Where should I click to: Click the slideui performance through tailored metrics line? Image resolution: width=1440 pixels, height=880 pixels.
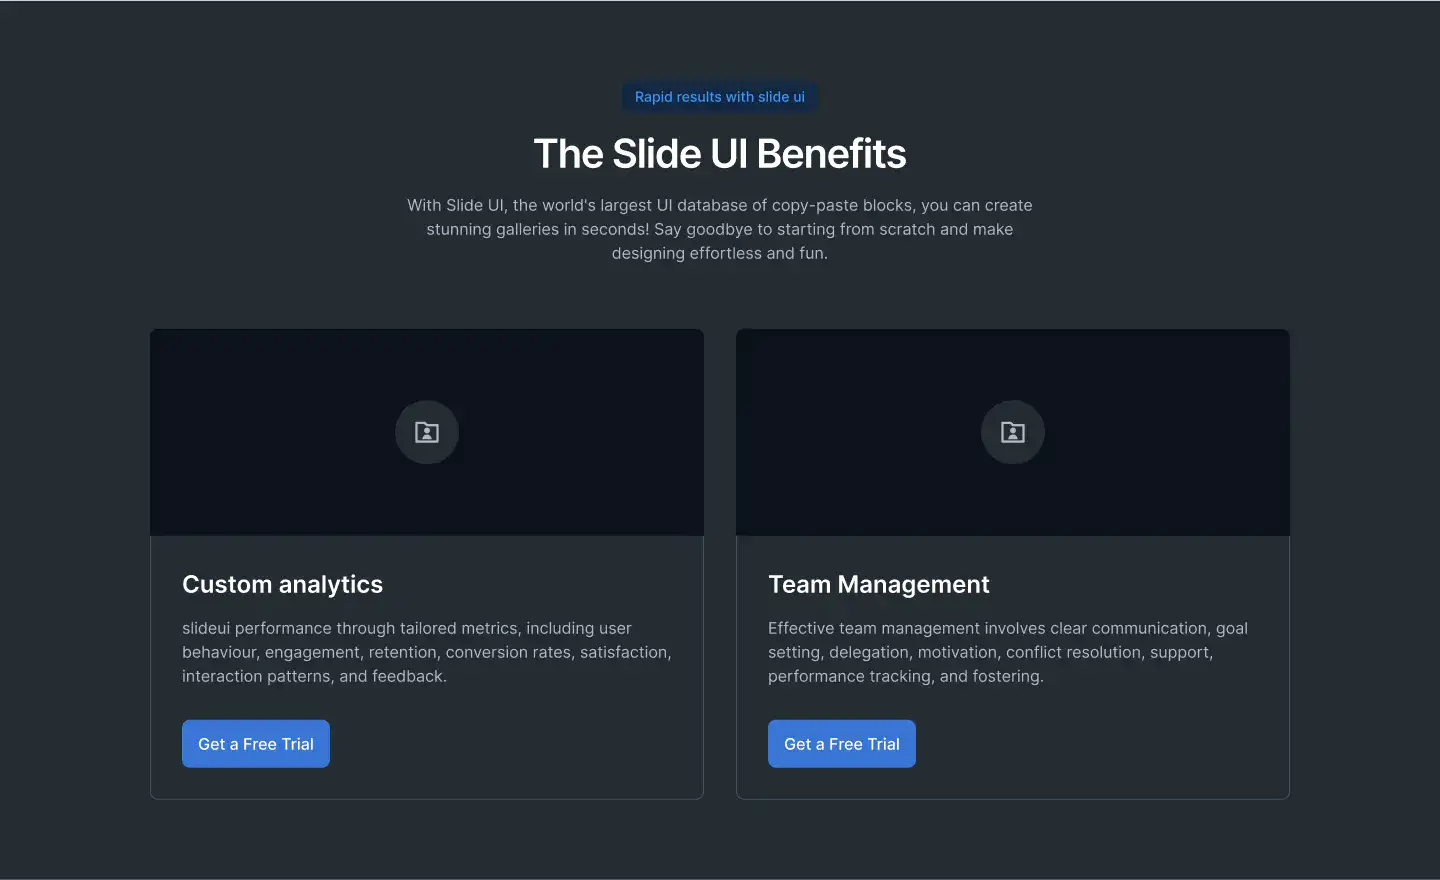[407, 628]
